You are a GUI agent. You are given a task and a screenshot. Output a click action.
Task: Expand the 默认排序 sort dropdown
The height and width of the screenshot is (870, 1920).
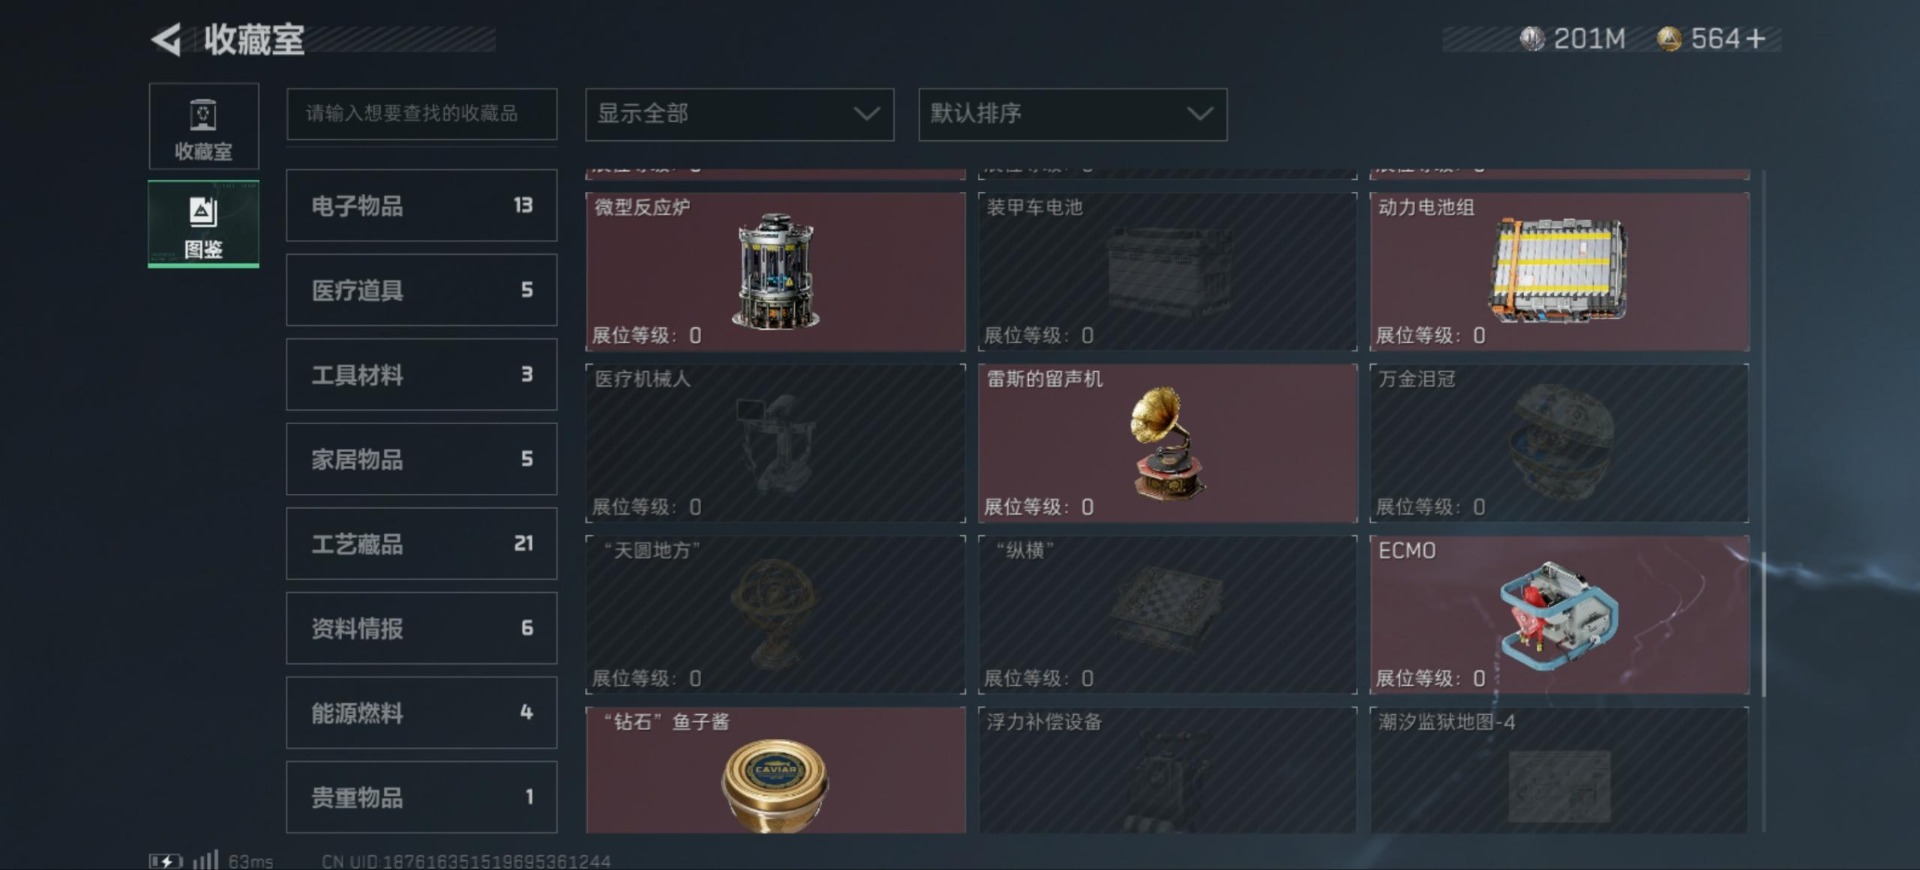1072,114
